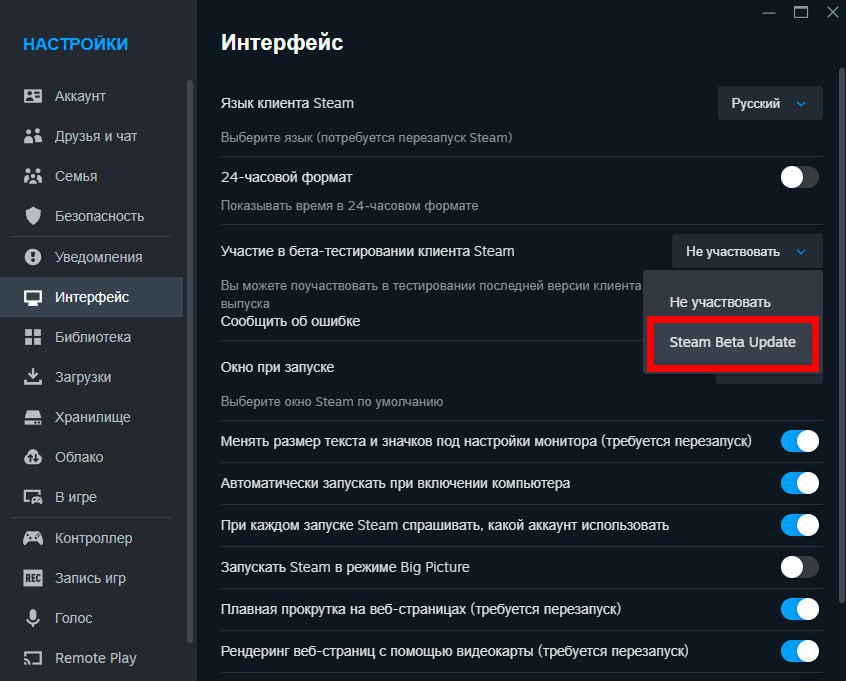Open the Библиотека settings
846x681 pixels.
[92, 337]
